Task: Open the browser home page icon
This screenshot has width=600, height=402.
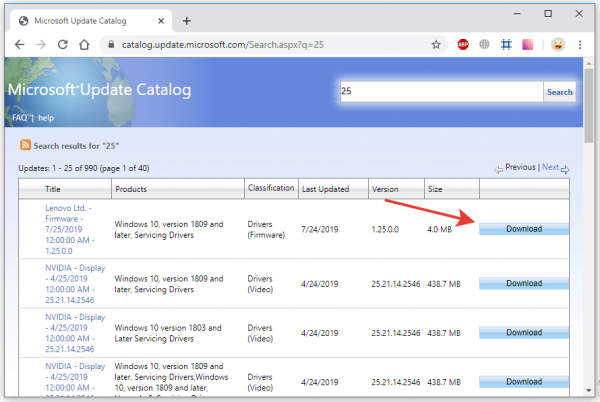Action: click(84, 45)
